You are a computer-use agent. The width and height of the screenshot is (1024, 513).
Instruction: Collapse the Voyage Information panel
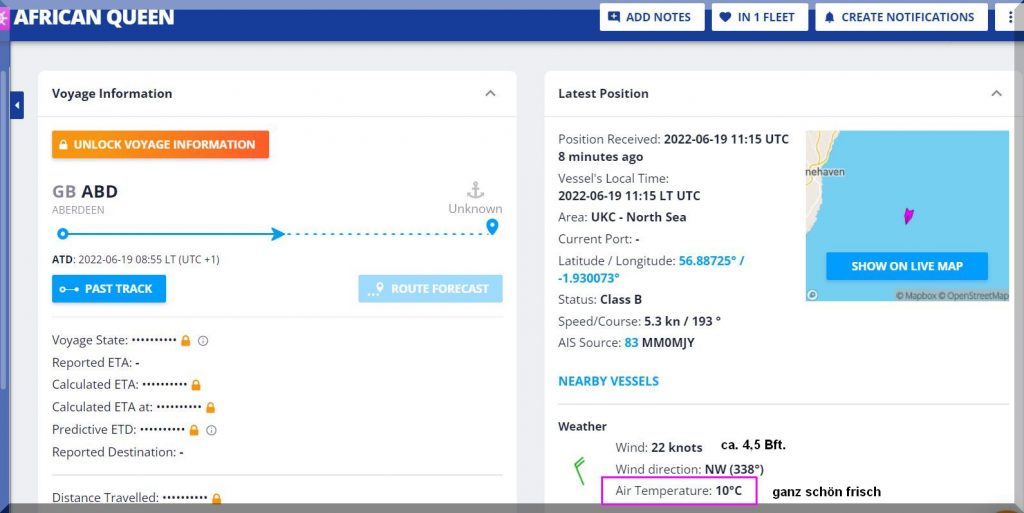[490, 93]
